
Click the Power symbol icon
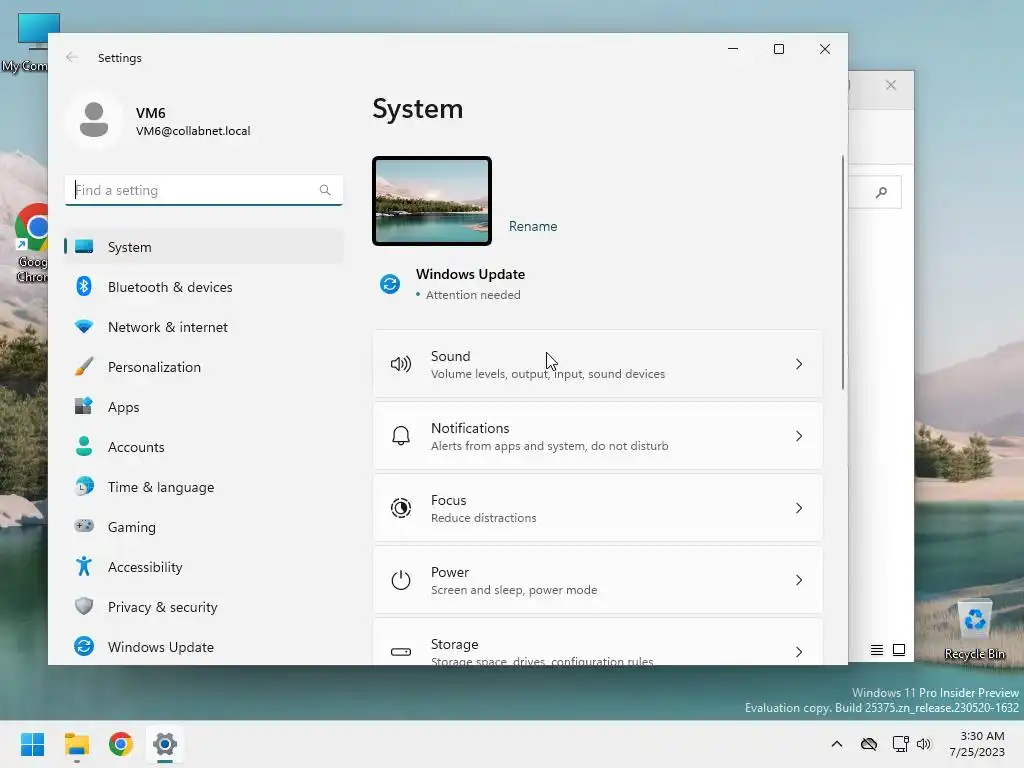pos(401,580)
